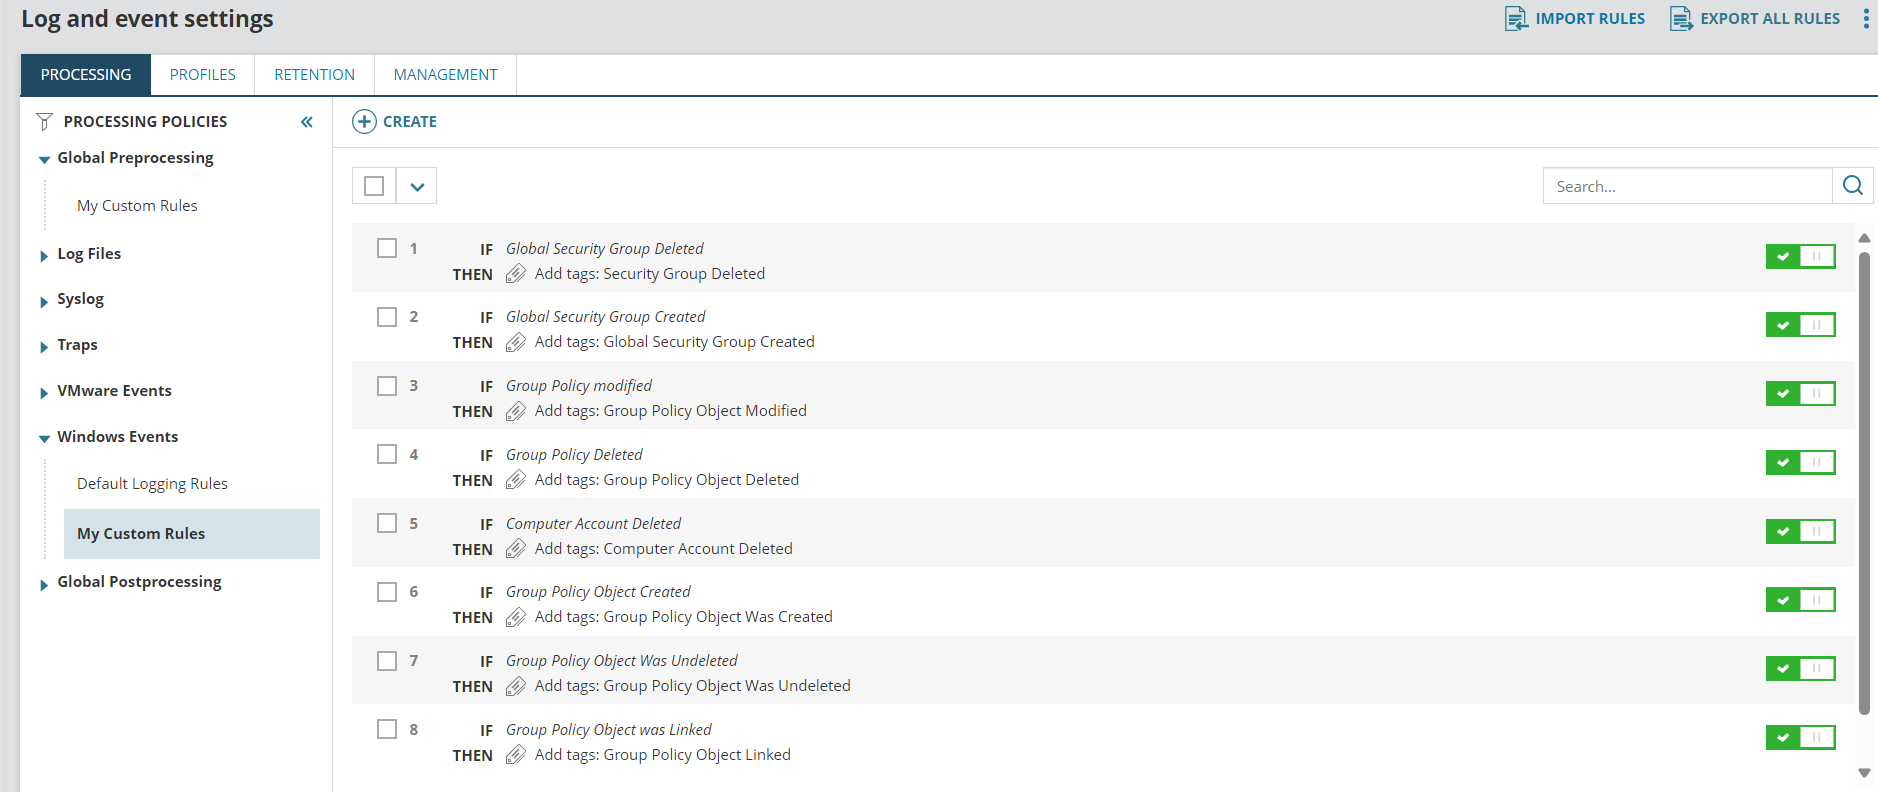Switch to the Management tab
The image size is (1878, 792).
coord(446,75)
